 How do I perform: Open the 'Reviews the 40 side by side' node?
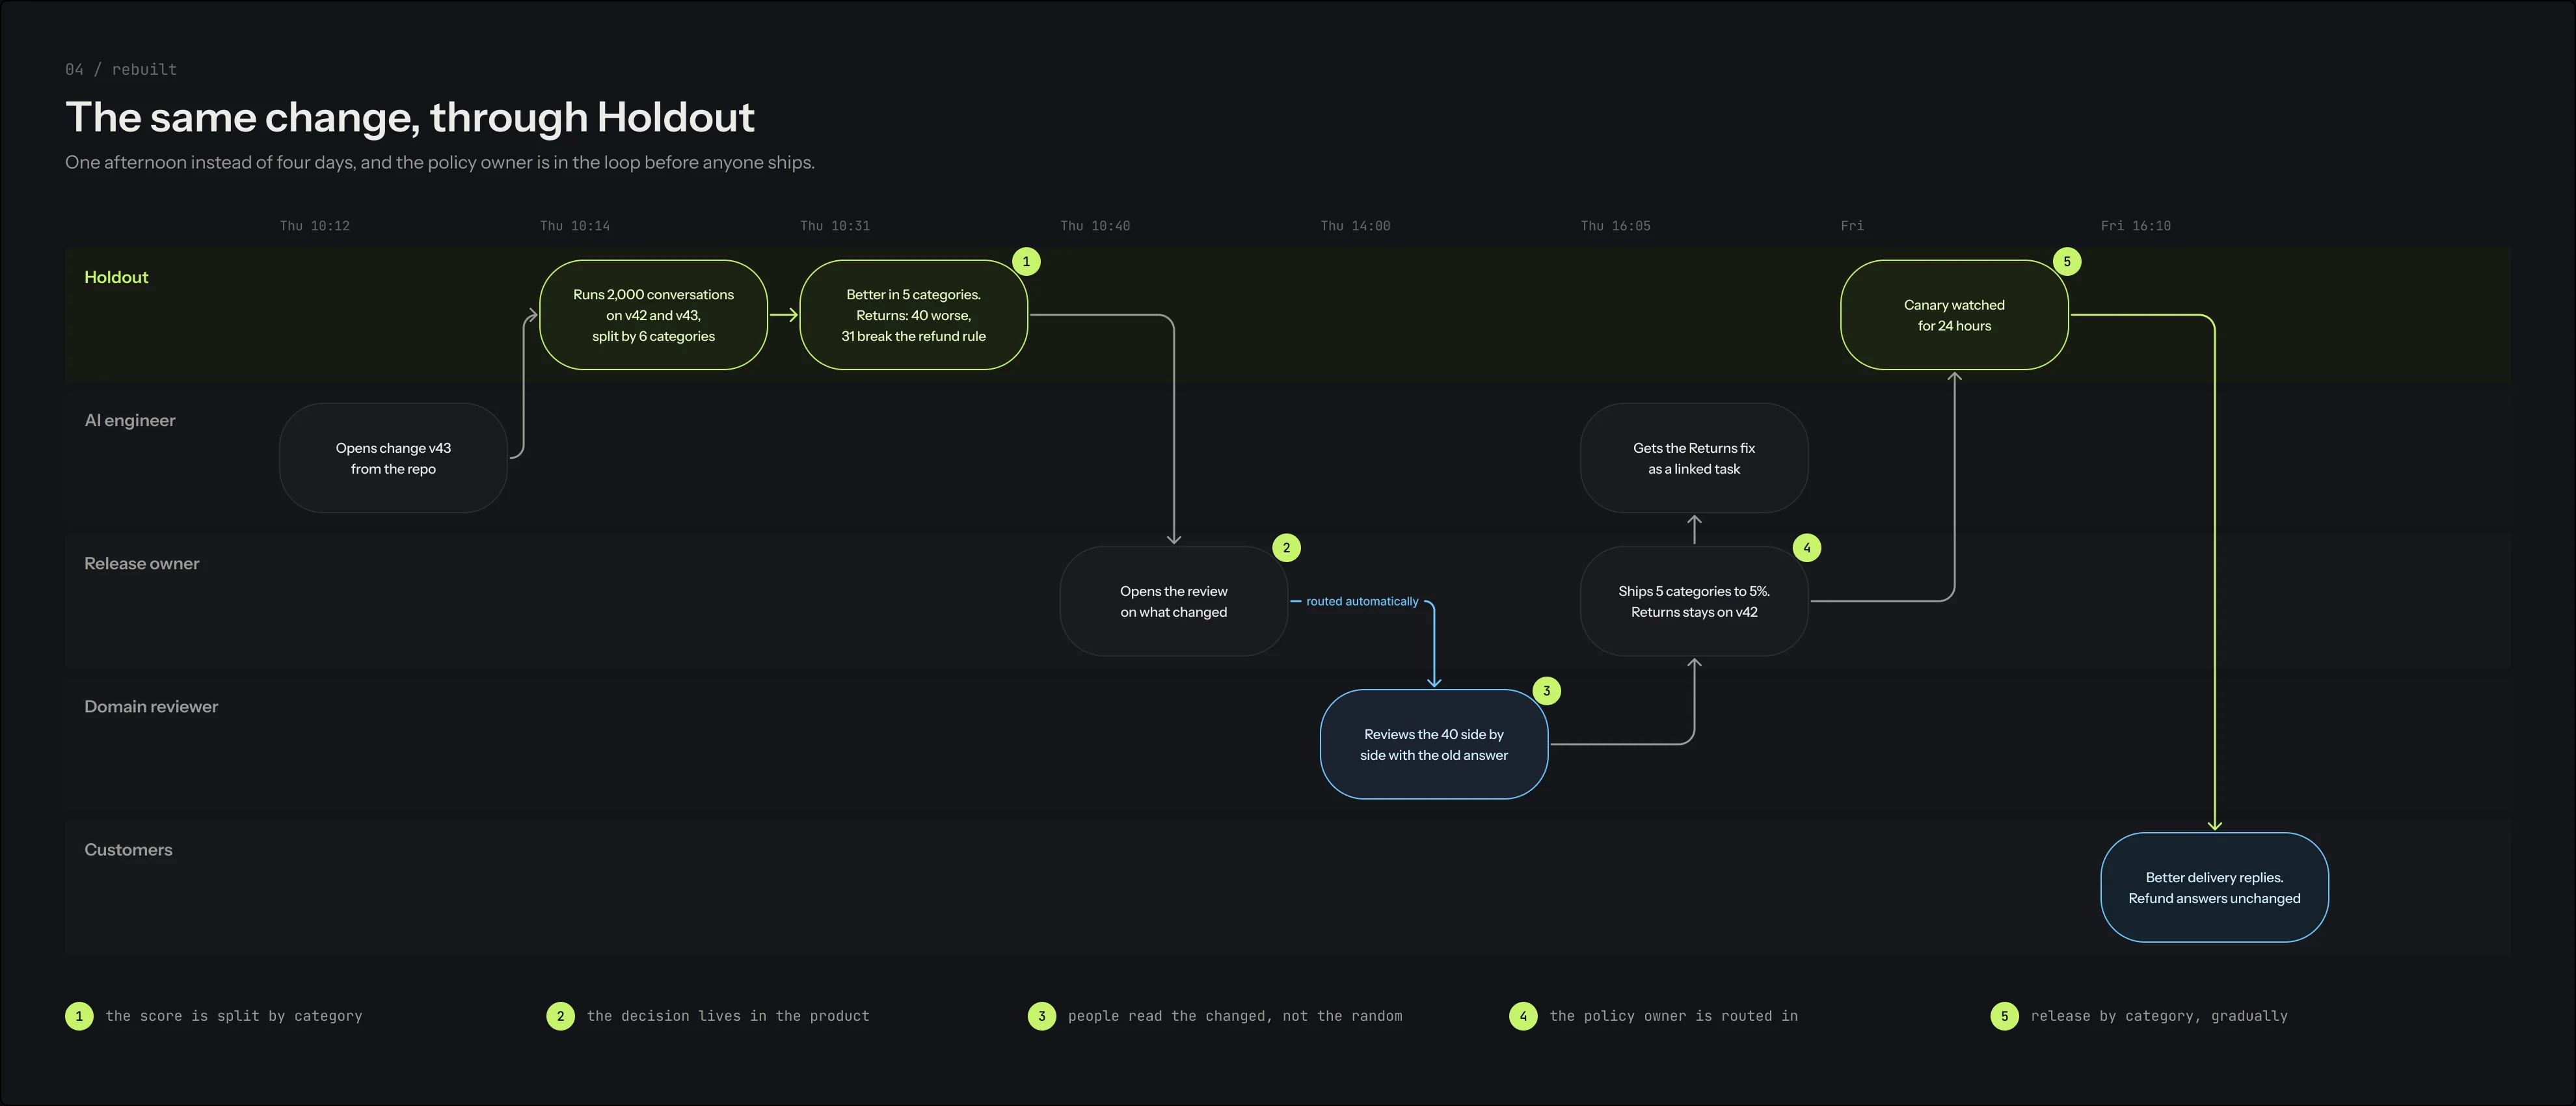click(x=1434, y=744)
